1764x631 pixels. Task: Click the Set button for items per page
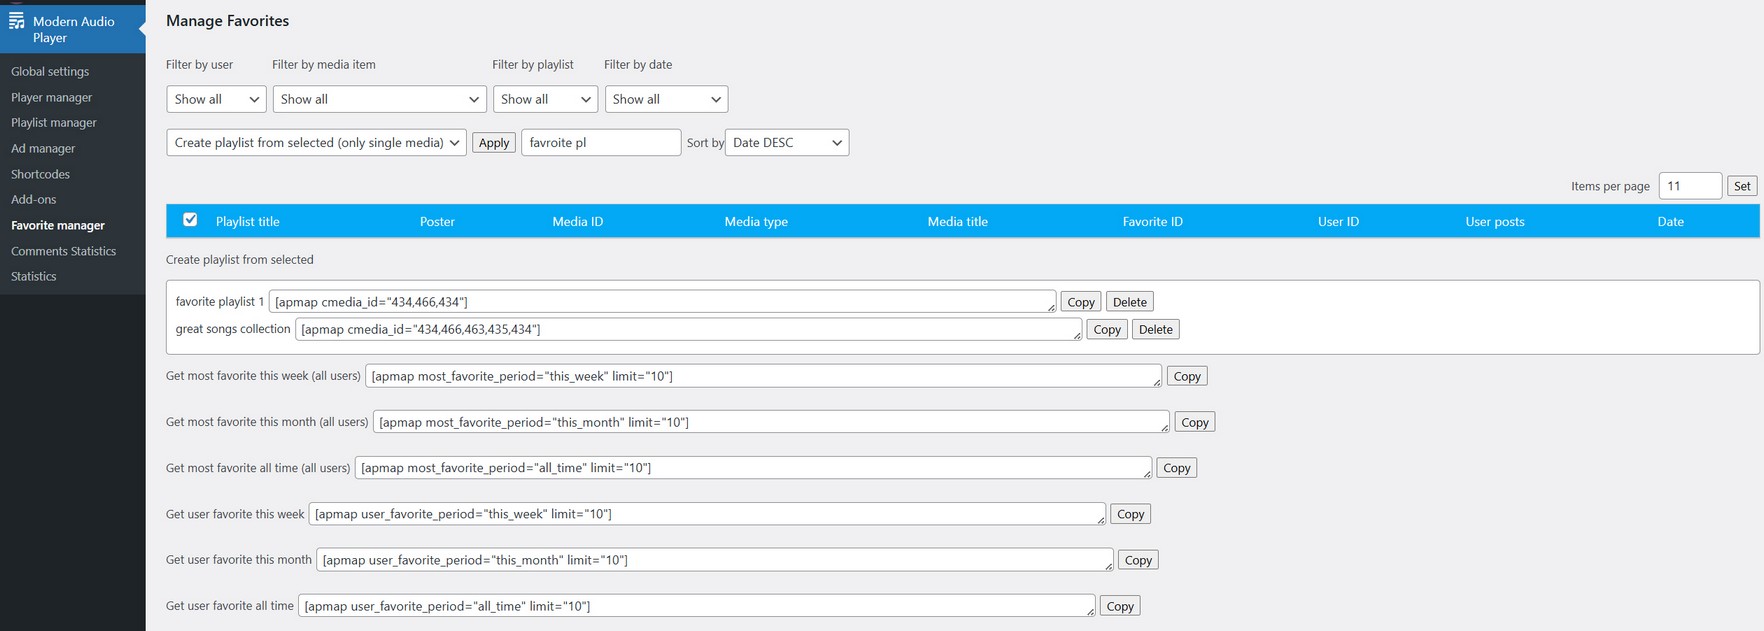(x=1742, y=186)
